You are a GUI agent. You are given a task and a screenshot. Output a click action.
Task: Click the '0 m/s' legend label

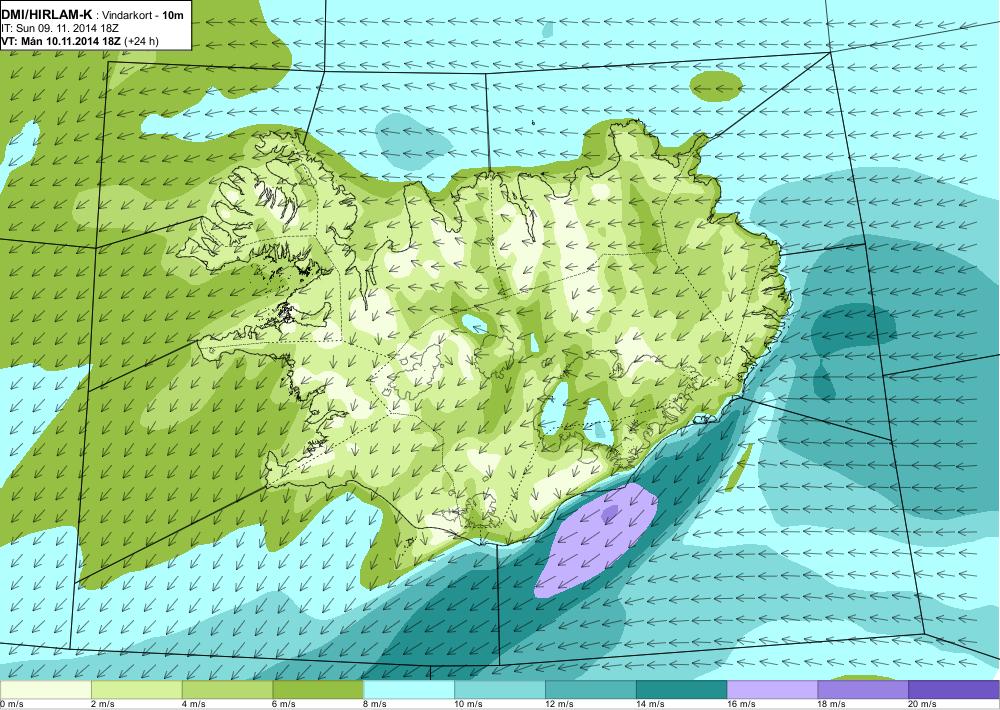point(11,704)
